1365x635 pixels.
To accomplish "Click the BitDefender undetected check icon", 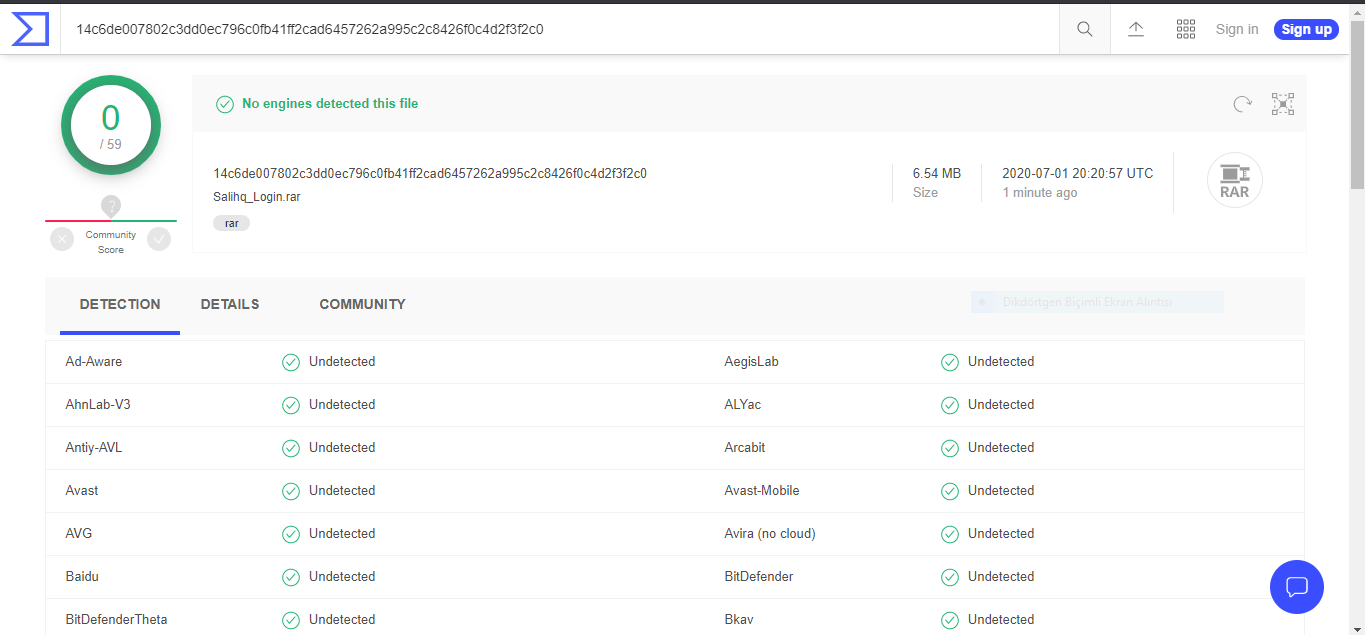I will 950,577.
